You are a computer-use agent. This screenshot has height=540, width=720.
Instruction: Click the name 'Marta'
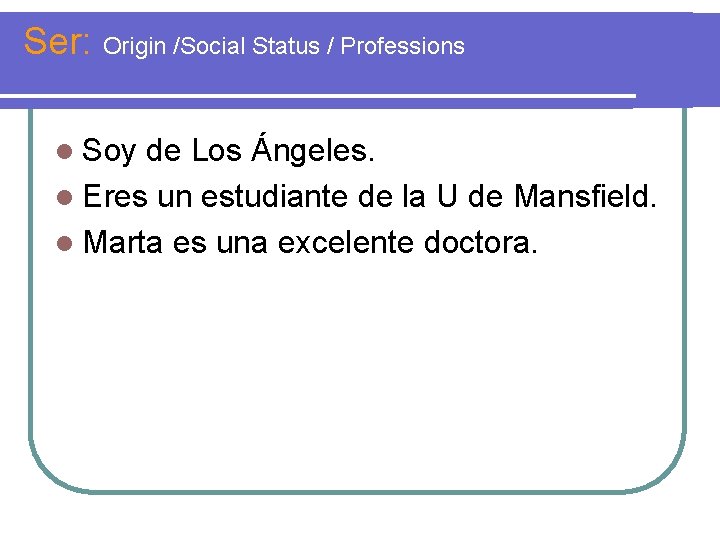click(123, 242)
